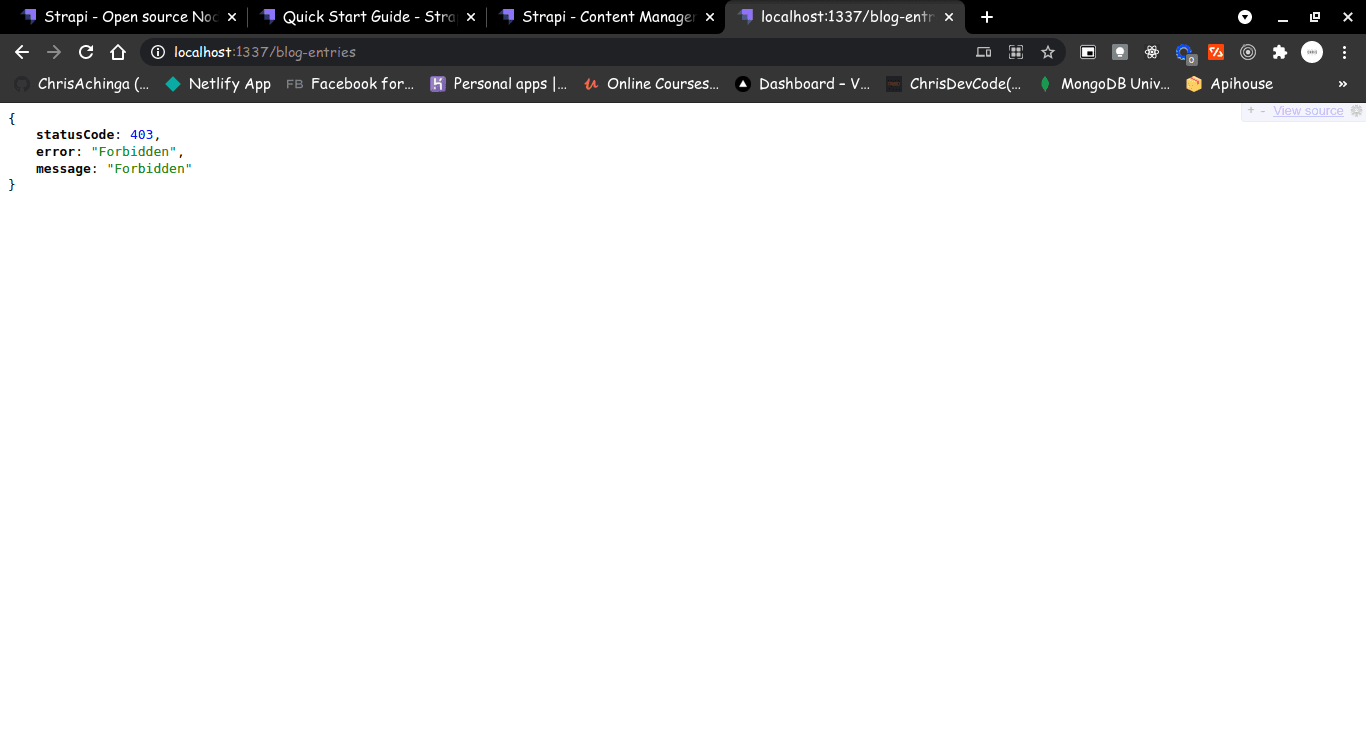The image size is (1366, 734).
Task: Open JSON viewer settings gear icon
Action: coord(1357,111)
